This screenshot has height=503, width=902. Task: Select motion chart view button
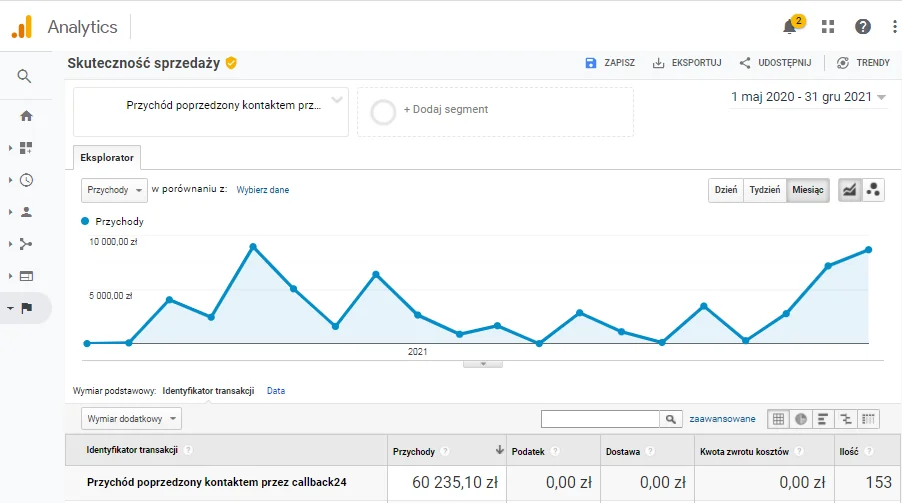pos(873,190)
